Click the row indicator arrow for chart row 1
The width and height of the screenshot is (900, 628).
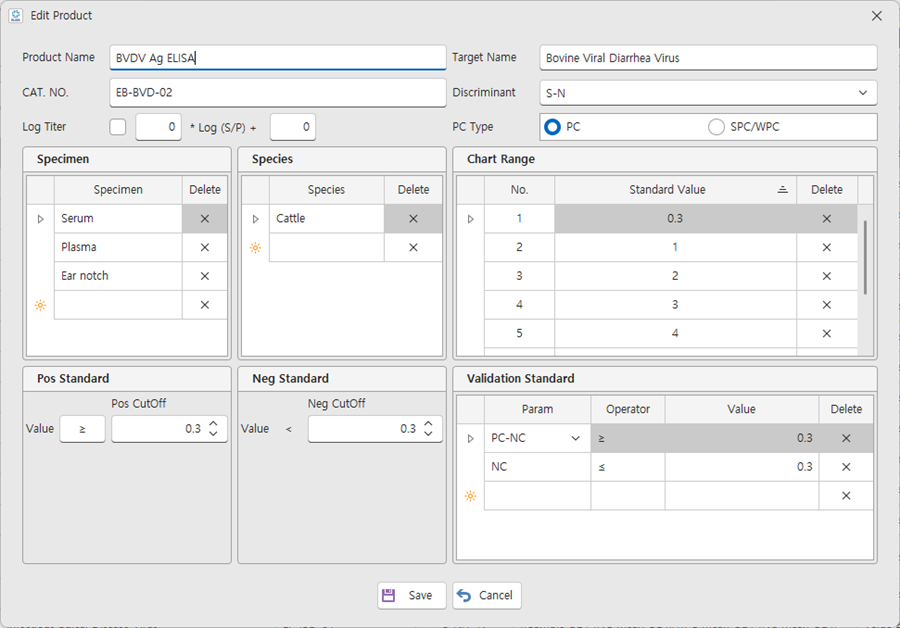pyautogui.click(x=471, y=219)
